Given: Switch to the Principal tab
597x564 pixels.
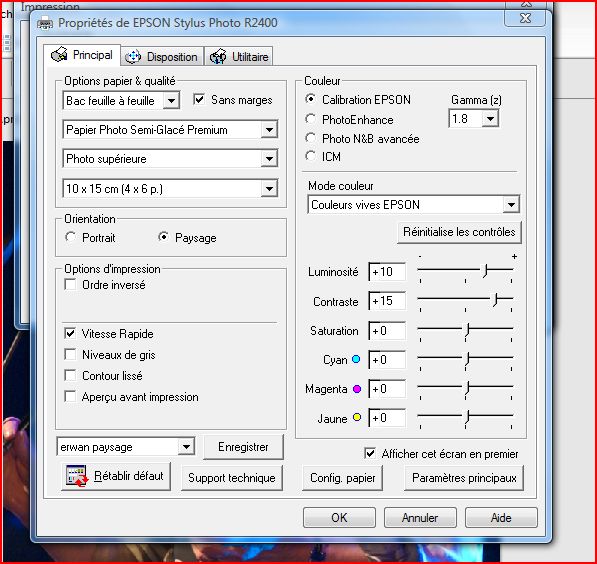Looking at the screenshot, I should point(82,55).
